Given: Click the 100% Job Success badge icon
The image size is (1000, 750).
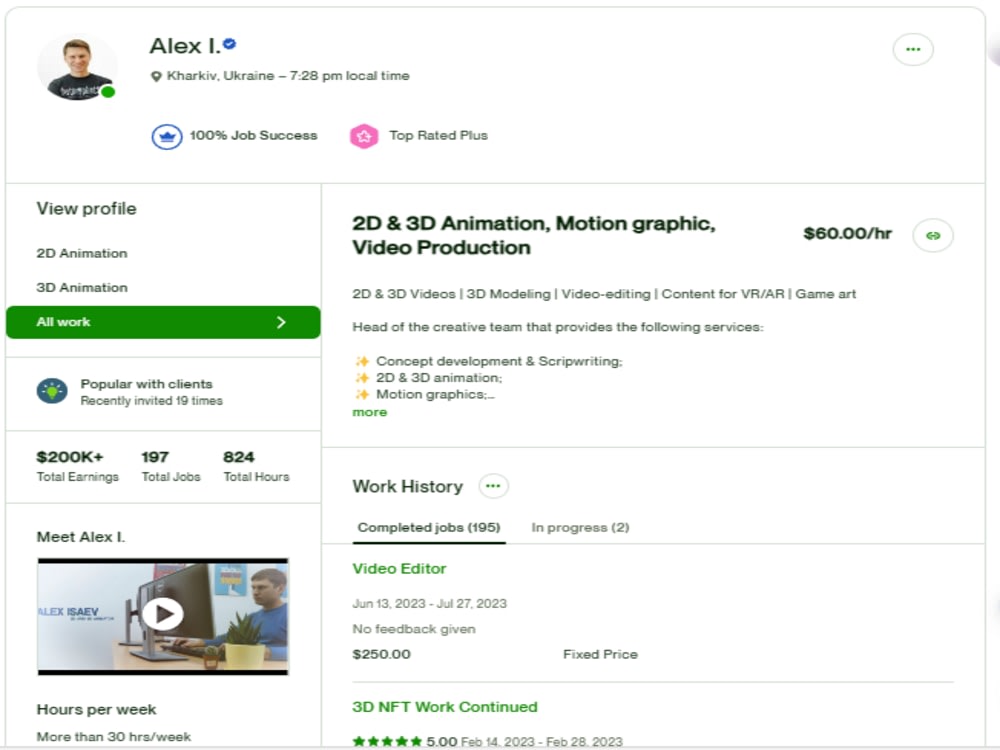Looking at the screenshot, I should coord(166,135).
